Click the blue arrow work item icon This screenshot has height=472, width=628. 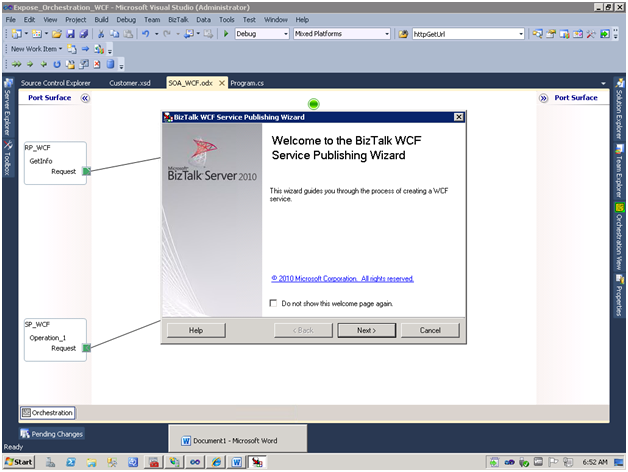(x=85, y=49)
